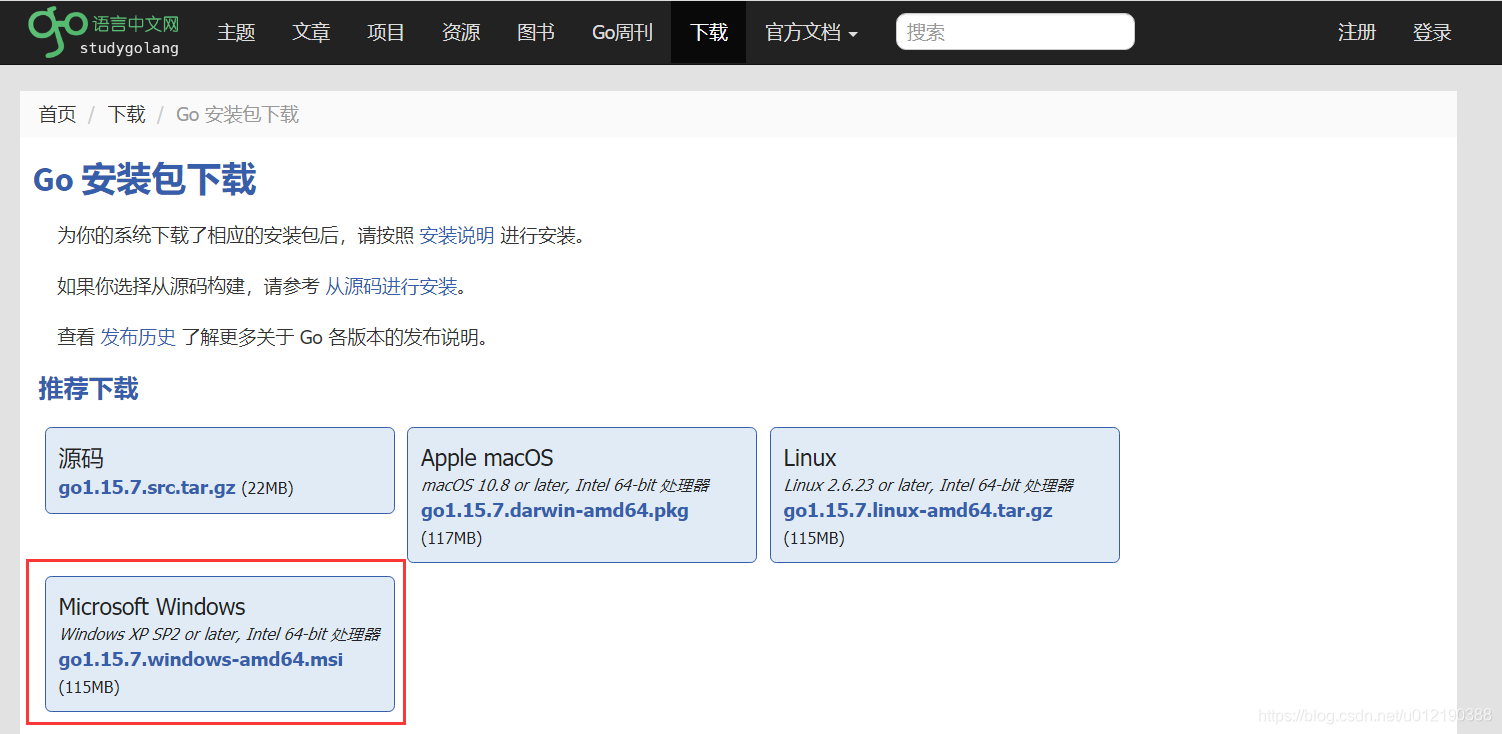Click the 下载 breadcrumb link
The width and height of the screenshot is (1502, 734).
pyautogui.click(x=126, y=114)
